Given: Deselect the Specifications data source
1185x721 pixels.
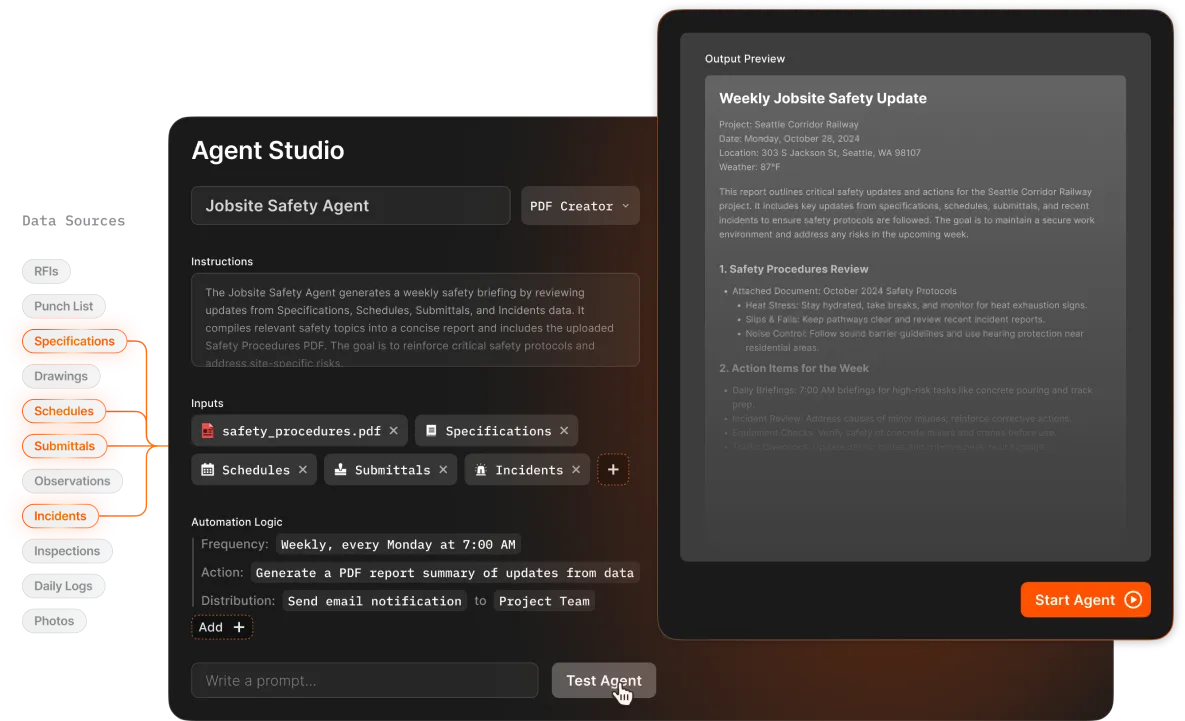Looking at the screenshot, I should click(x=74, y=341).
